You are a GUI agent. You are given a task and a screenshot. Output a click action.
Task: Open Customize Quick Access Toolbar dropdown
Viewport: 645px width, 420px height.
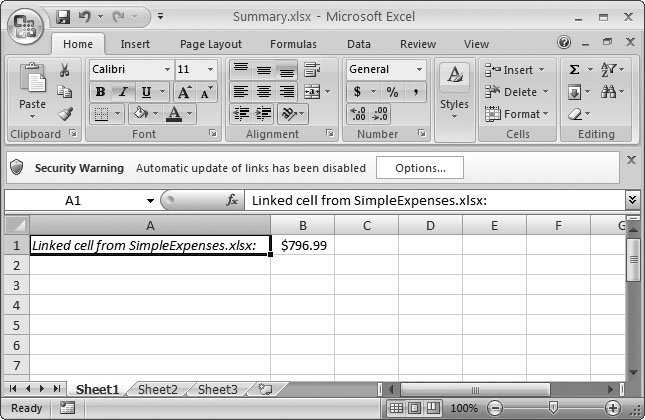[160, 17]
